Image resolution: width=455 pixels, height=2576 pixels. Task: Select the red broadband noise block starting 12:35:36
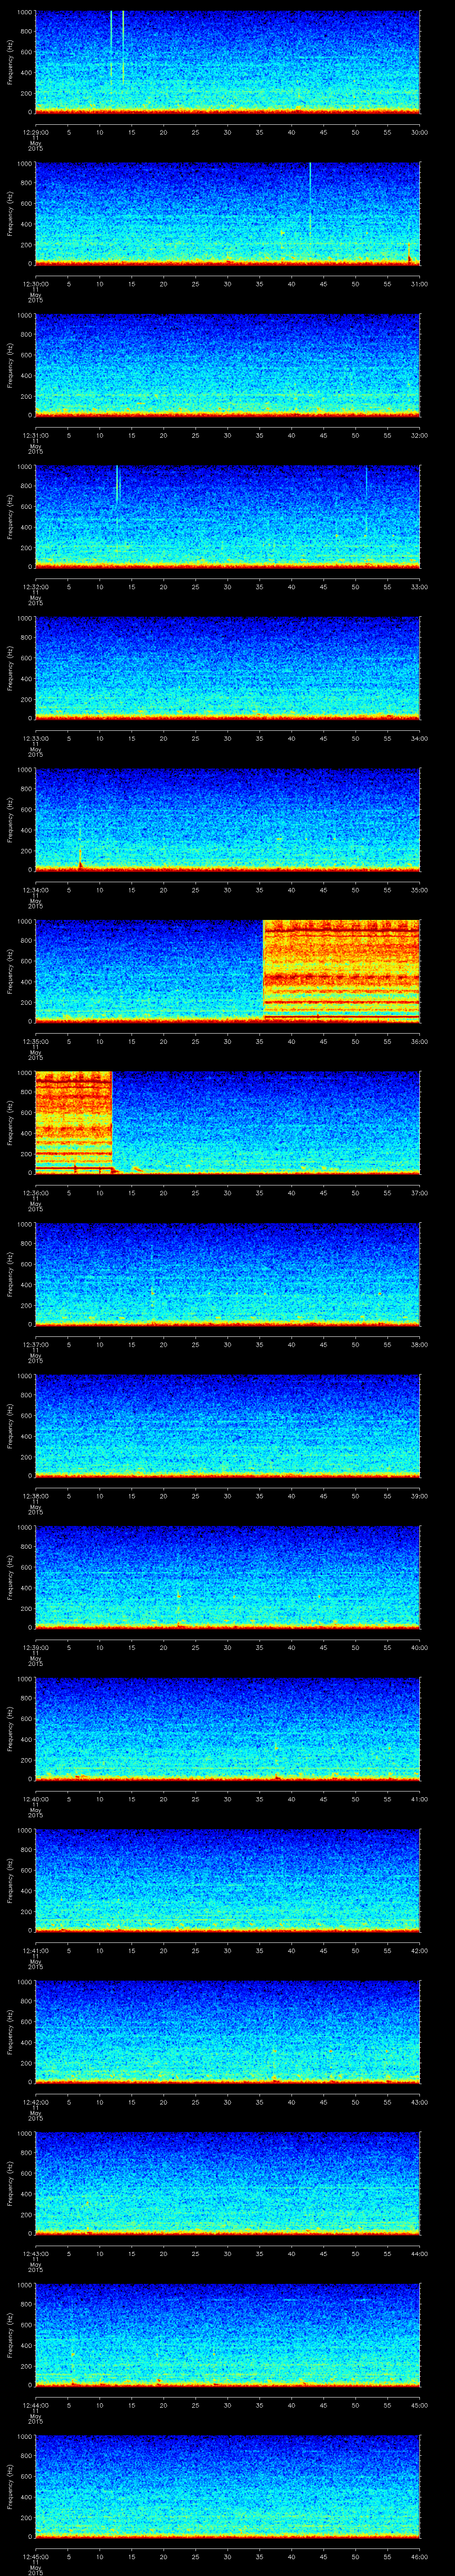pyautogui.click(x=341, y=968)
